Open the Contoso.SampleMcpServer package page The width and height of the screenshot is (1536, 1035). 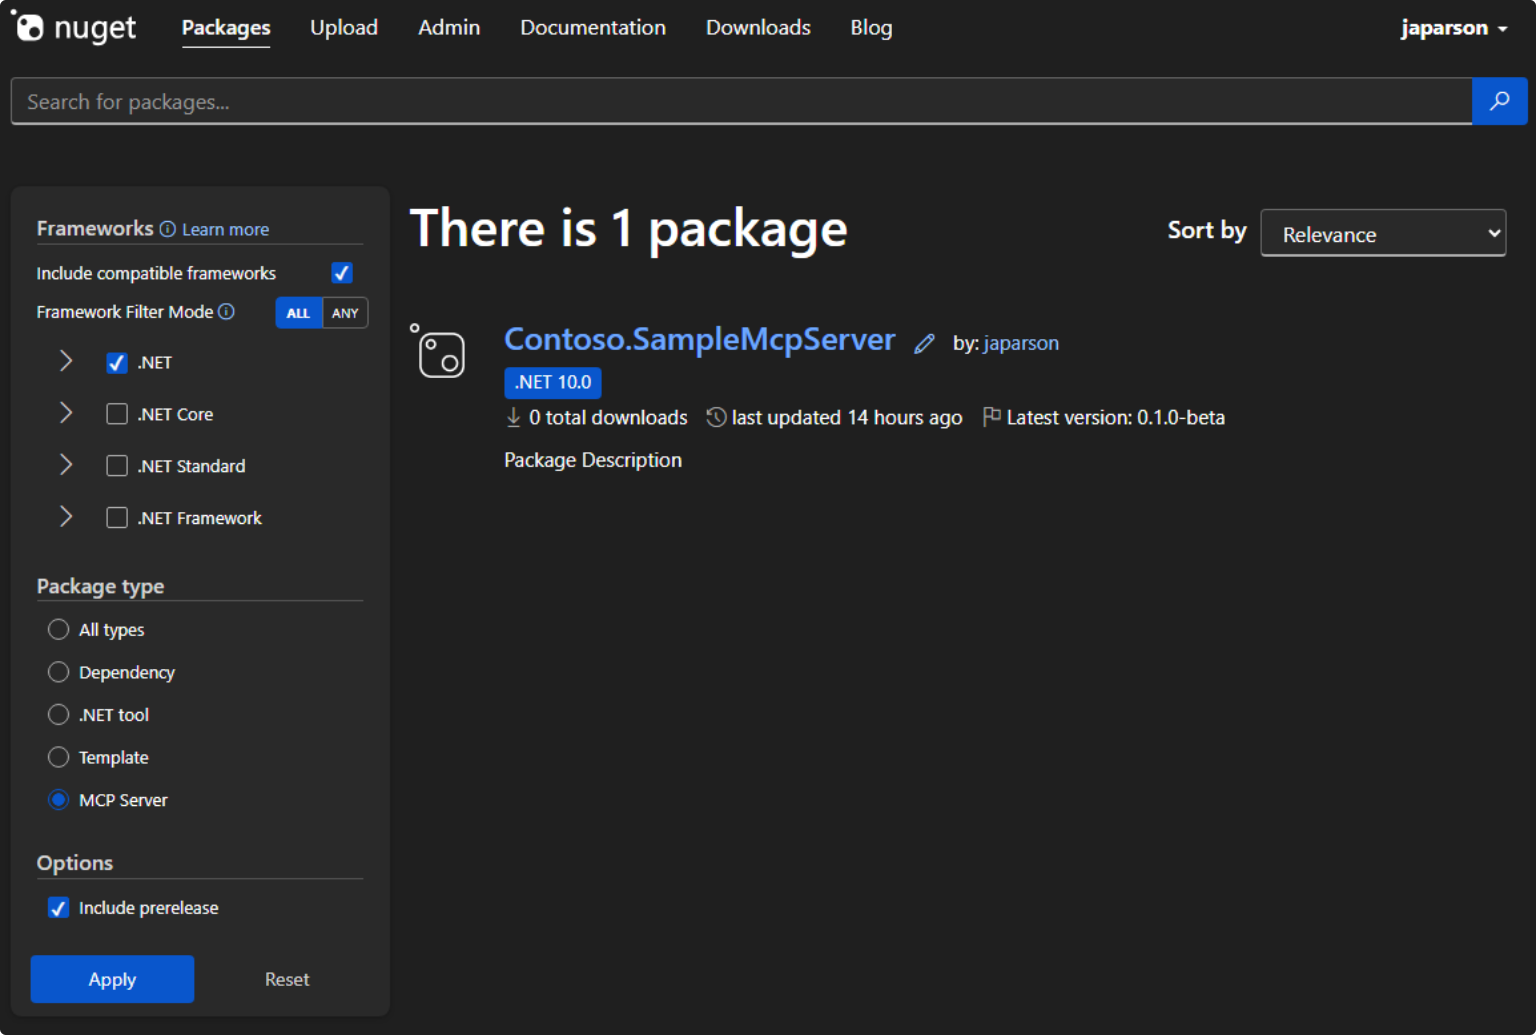coord(699,340)
